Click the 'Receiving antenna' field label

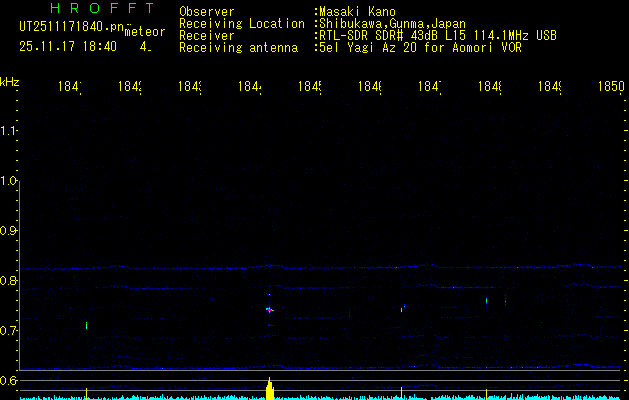(x=238, y=48)
